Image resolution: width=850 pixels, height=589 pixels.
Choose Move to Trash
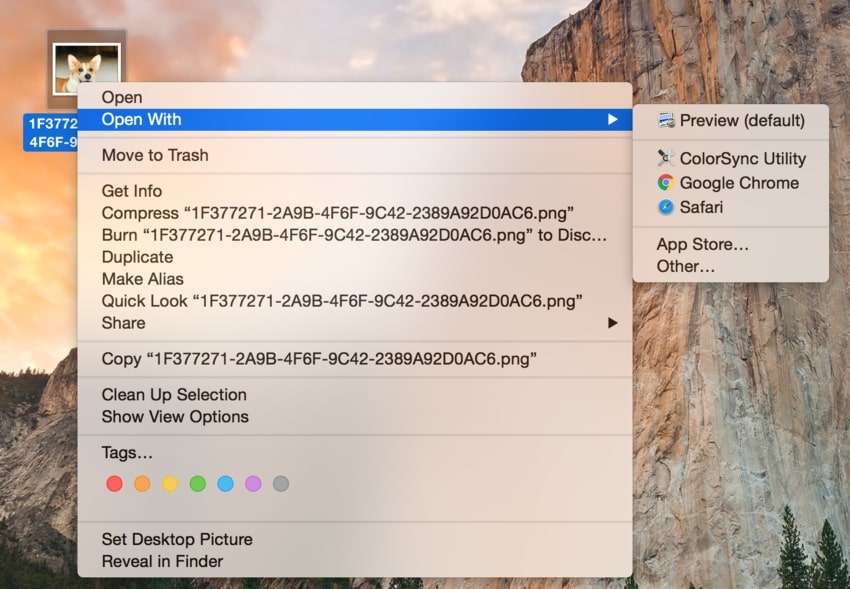[155, 155]
